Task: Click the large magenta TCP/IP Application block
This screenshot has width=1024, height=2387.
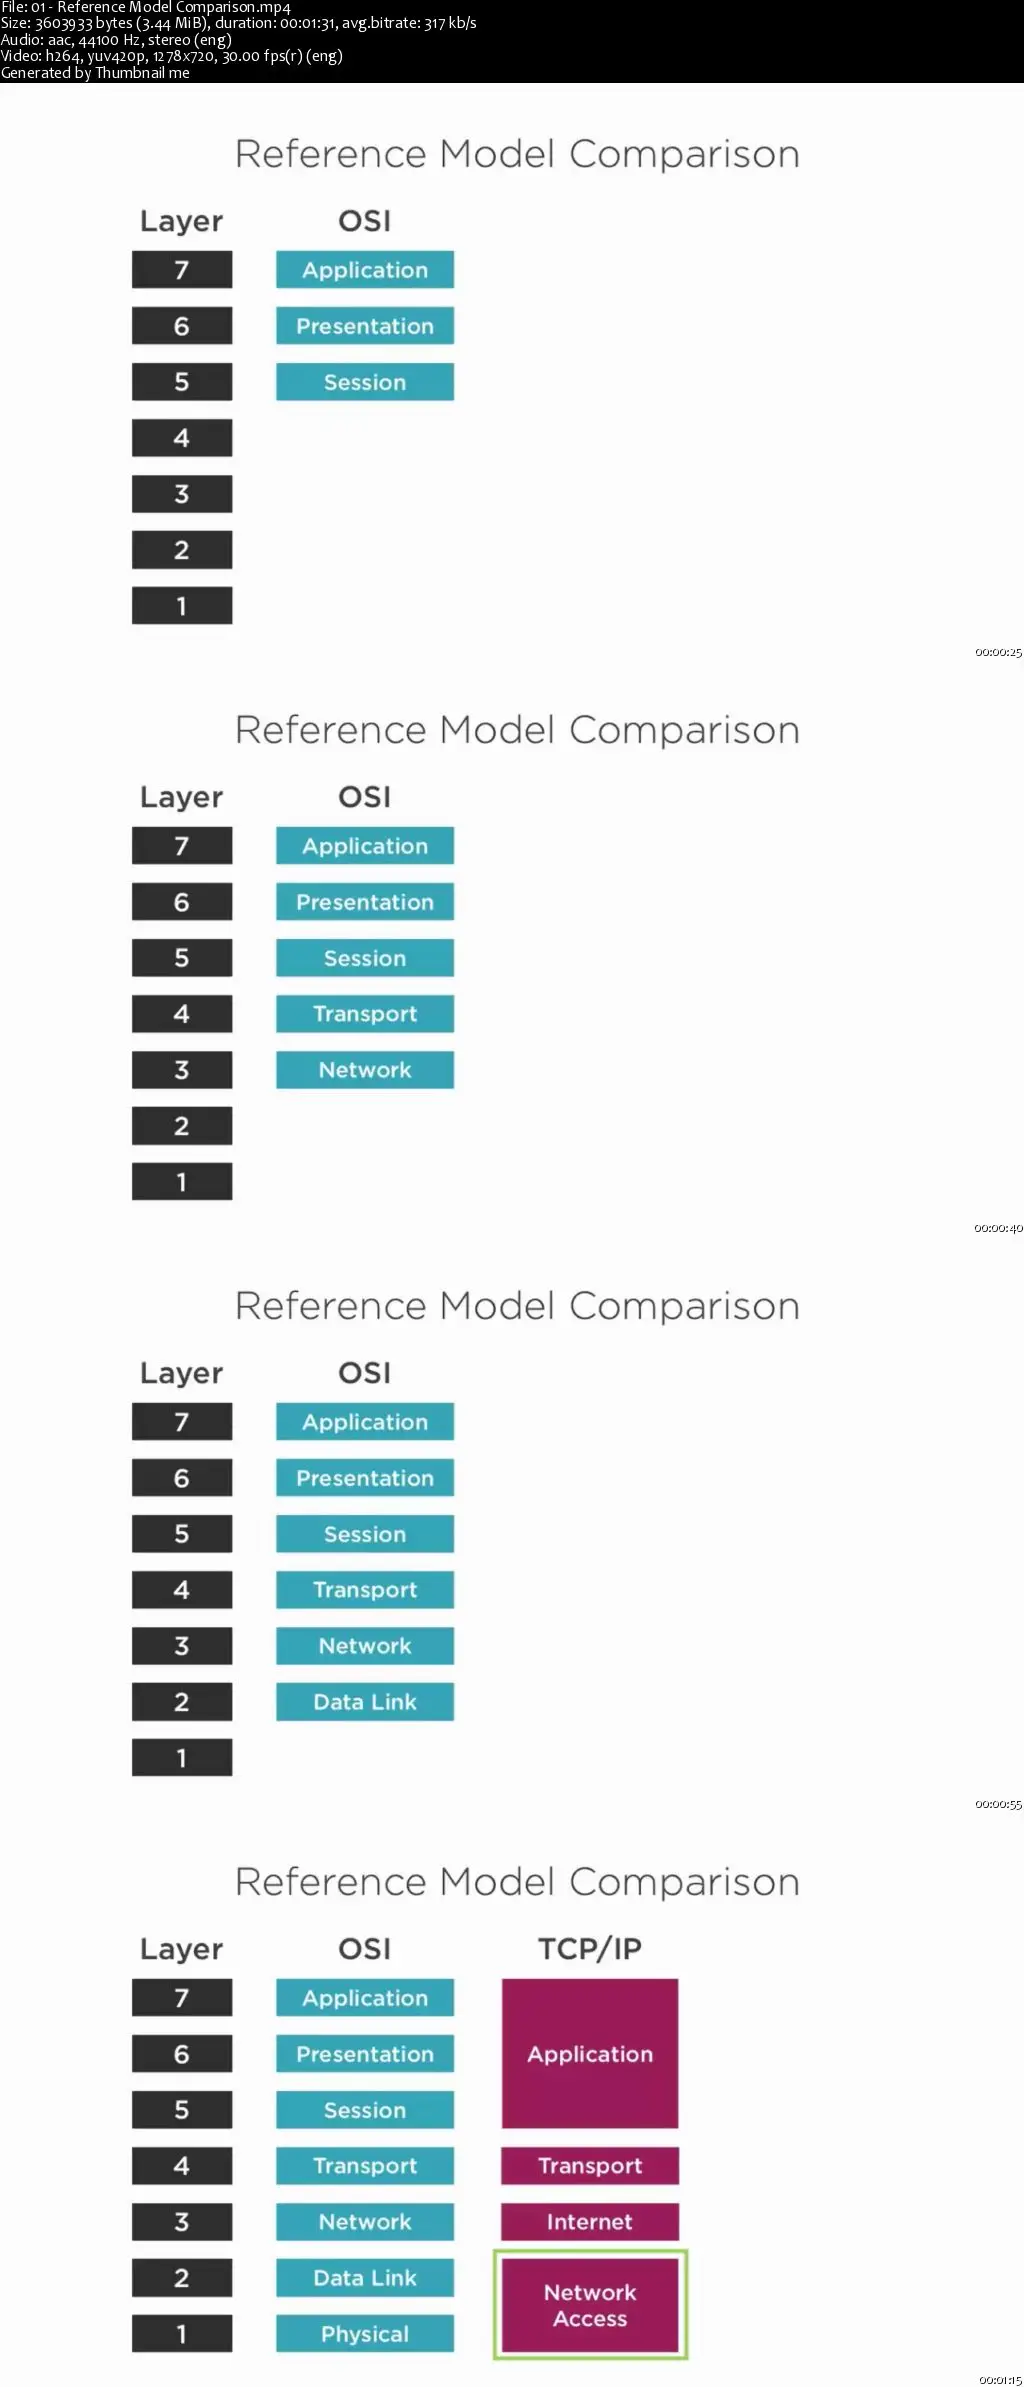Action: coord(590,2053)
